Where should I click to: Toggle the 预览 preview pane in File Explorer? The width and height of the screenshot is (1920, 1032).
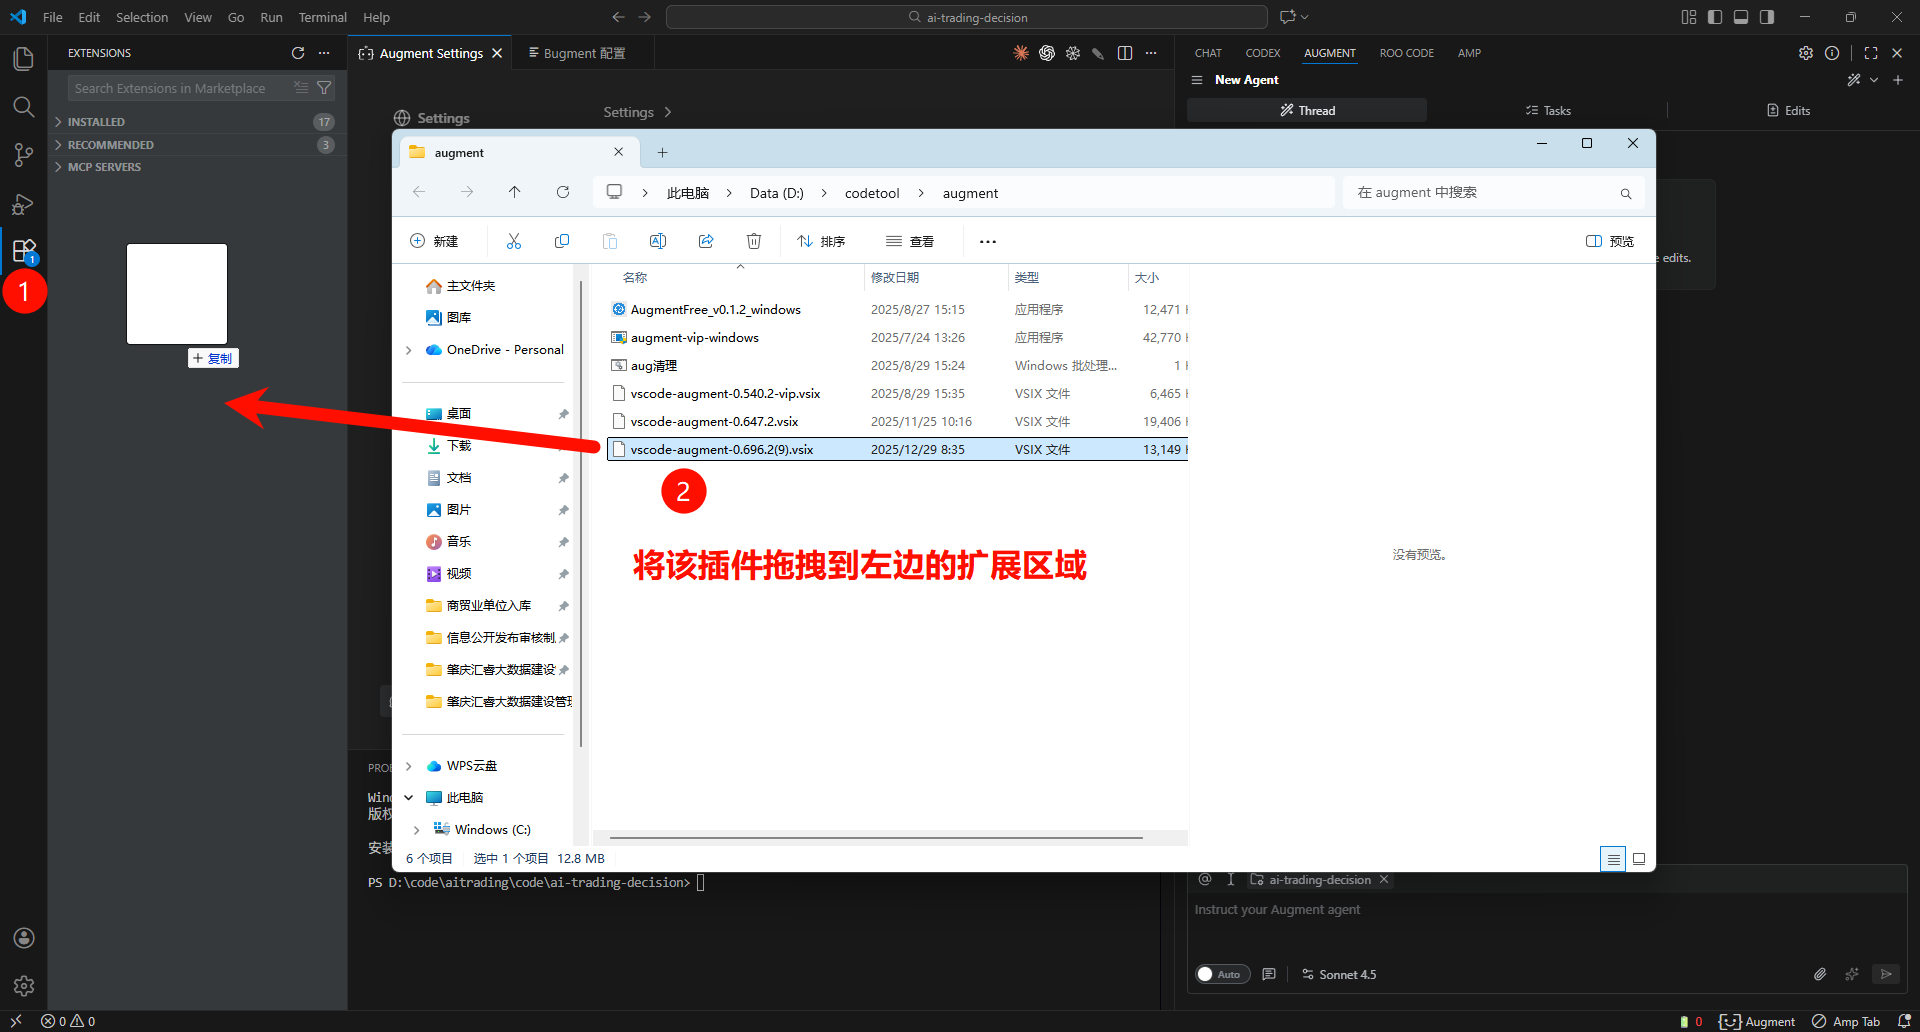(1610, 241)
